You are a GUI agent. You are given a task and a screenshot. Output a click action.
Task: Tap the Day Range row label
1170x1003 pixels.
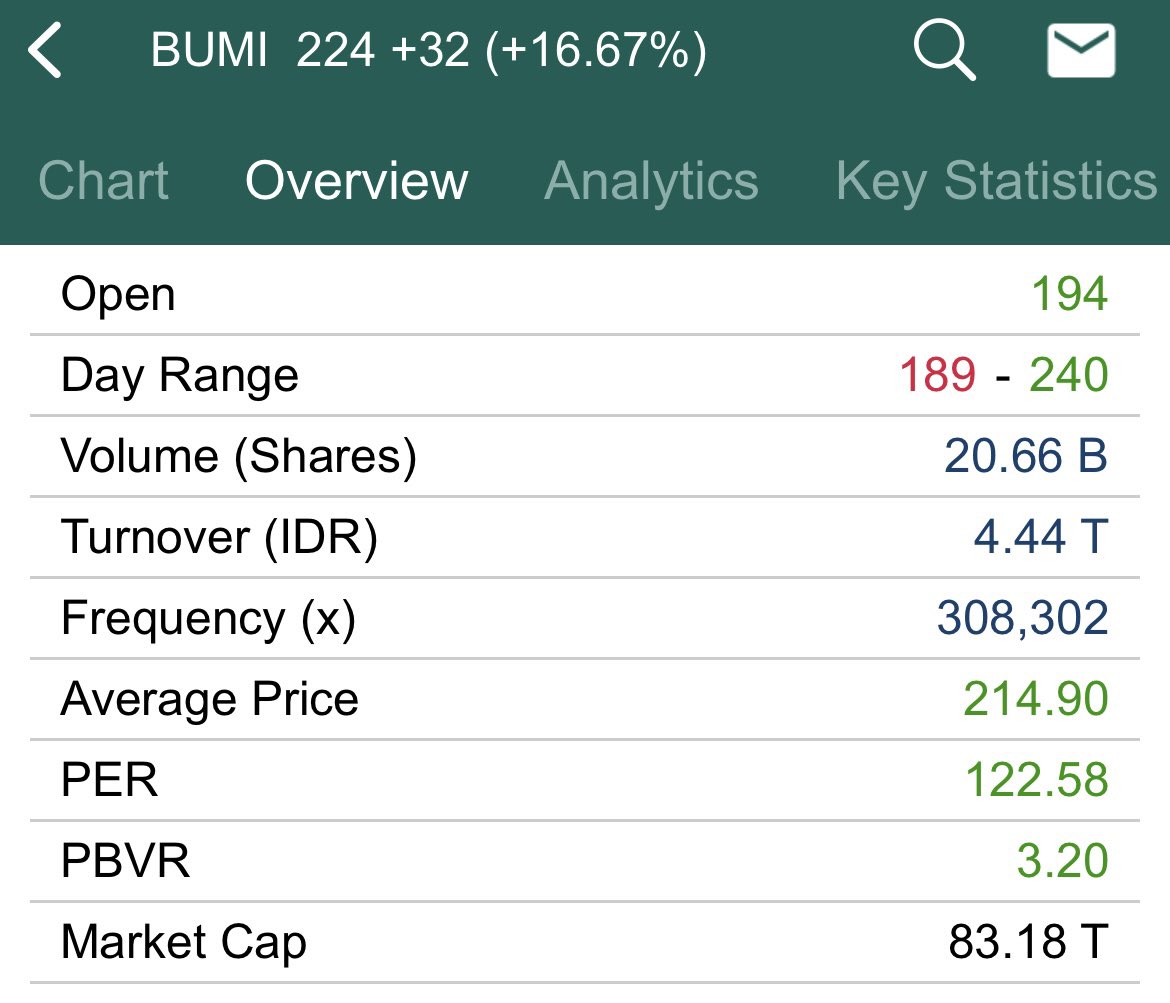pyautogui.click(x=180, y=376)
